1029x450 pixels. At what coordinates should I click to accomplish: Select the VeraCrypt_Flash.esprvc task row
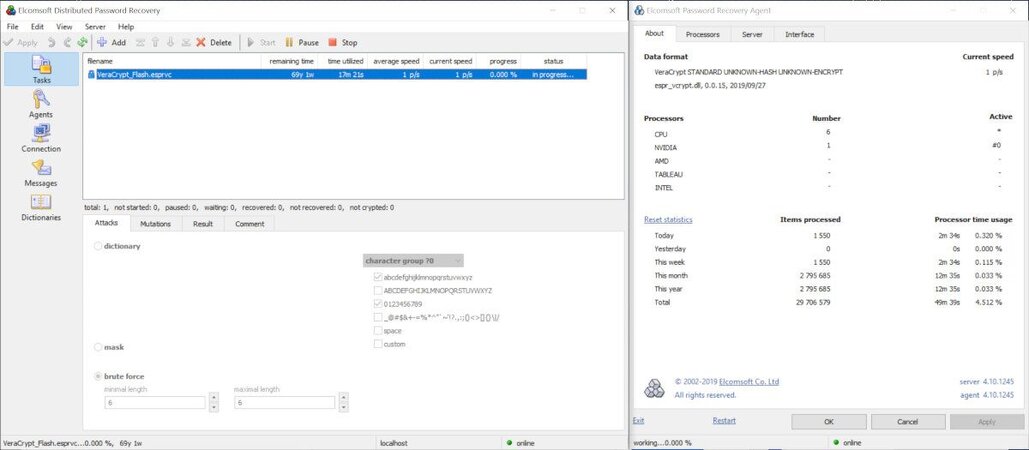pos(336,75)
